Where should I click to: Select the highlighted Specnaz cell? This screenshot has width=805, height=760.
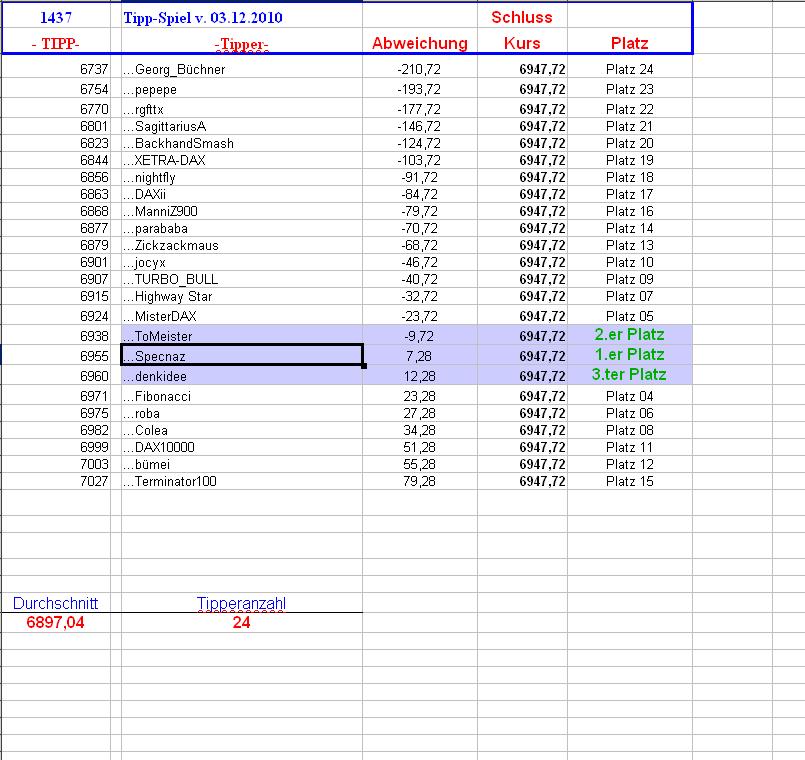point(242,355)
